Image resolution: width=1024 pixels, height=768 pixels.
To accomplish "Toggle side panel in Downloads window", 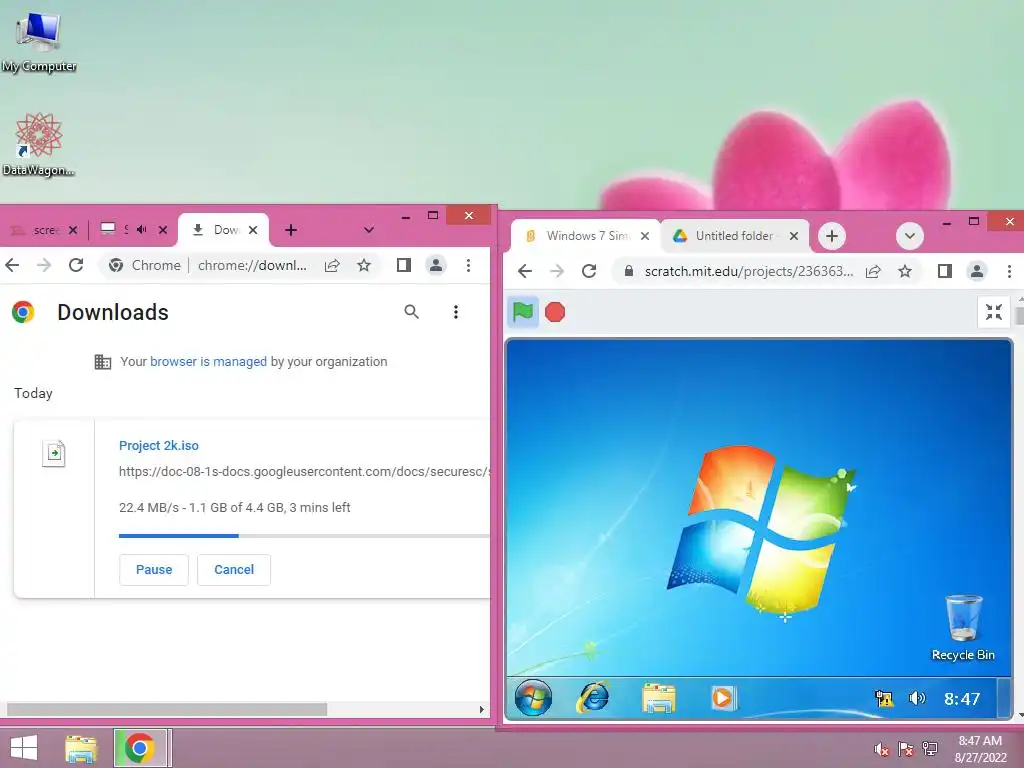I will (404, 265).
